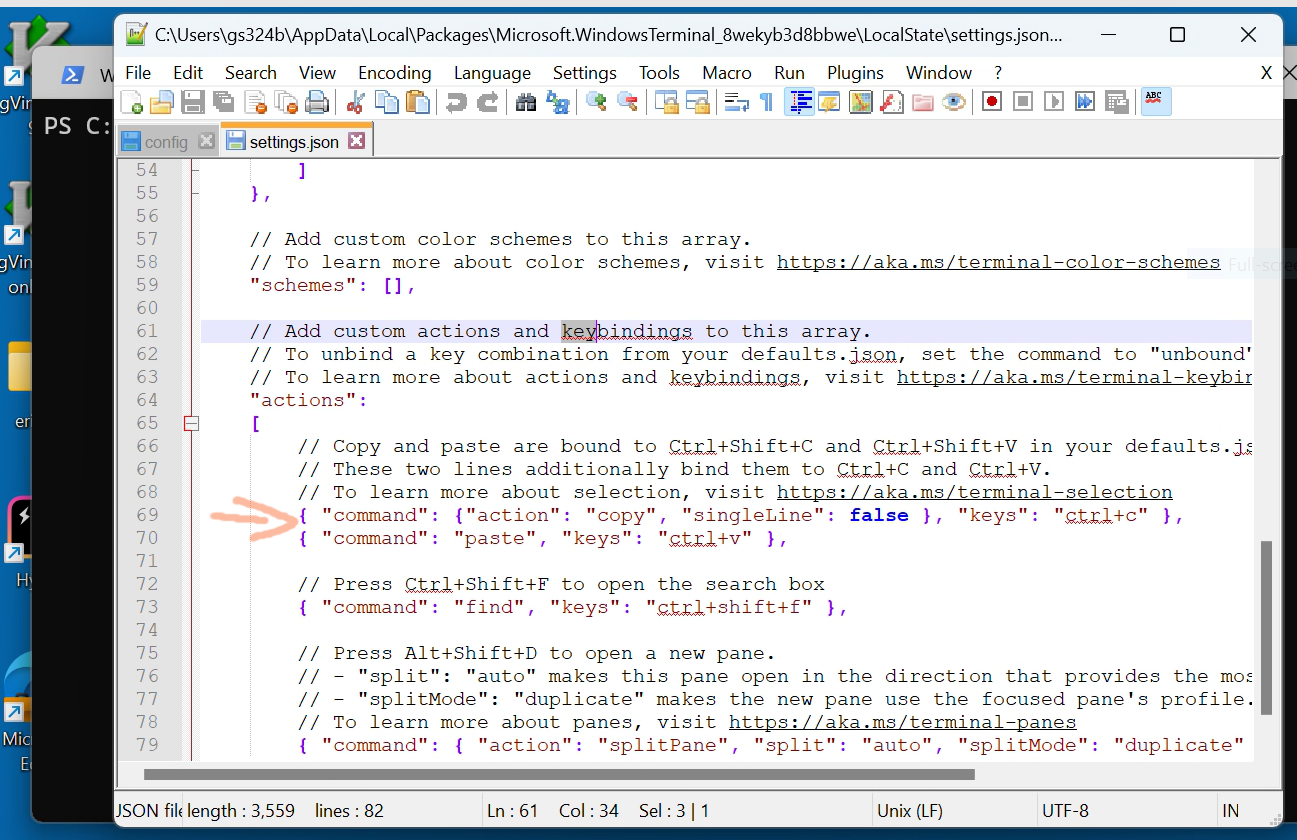Viewport: 1297px width, 840px height.
Task: Open the View menu
Action: [317, 73]
